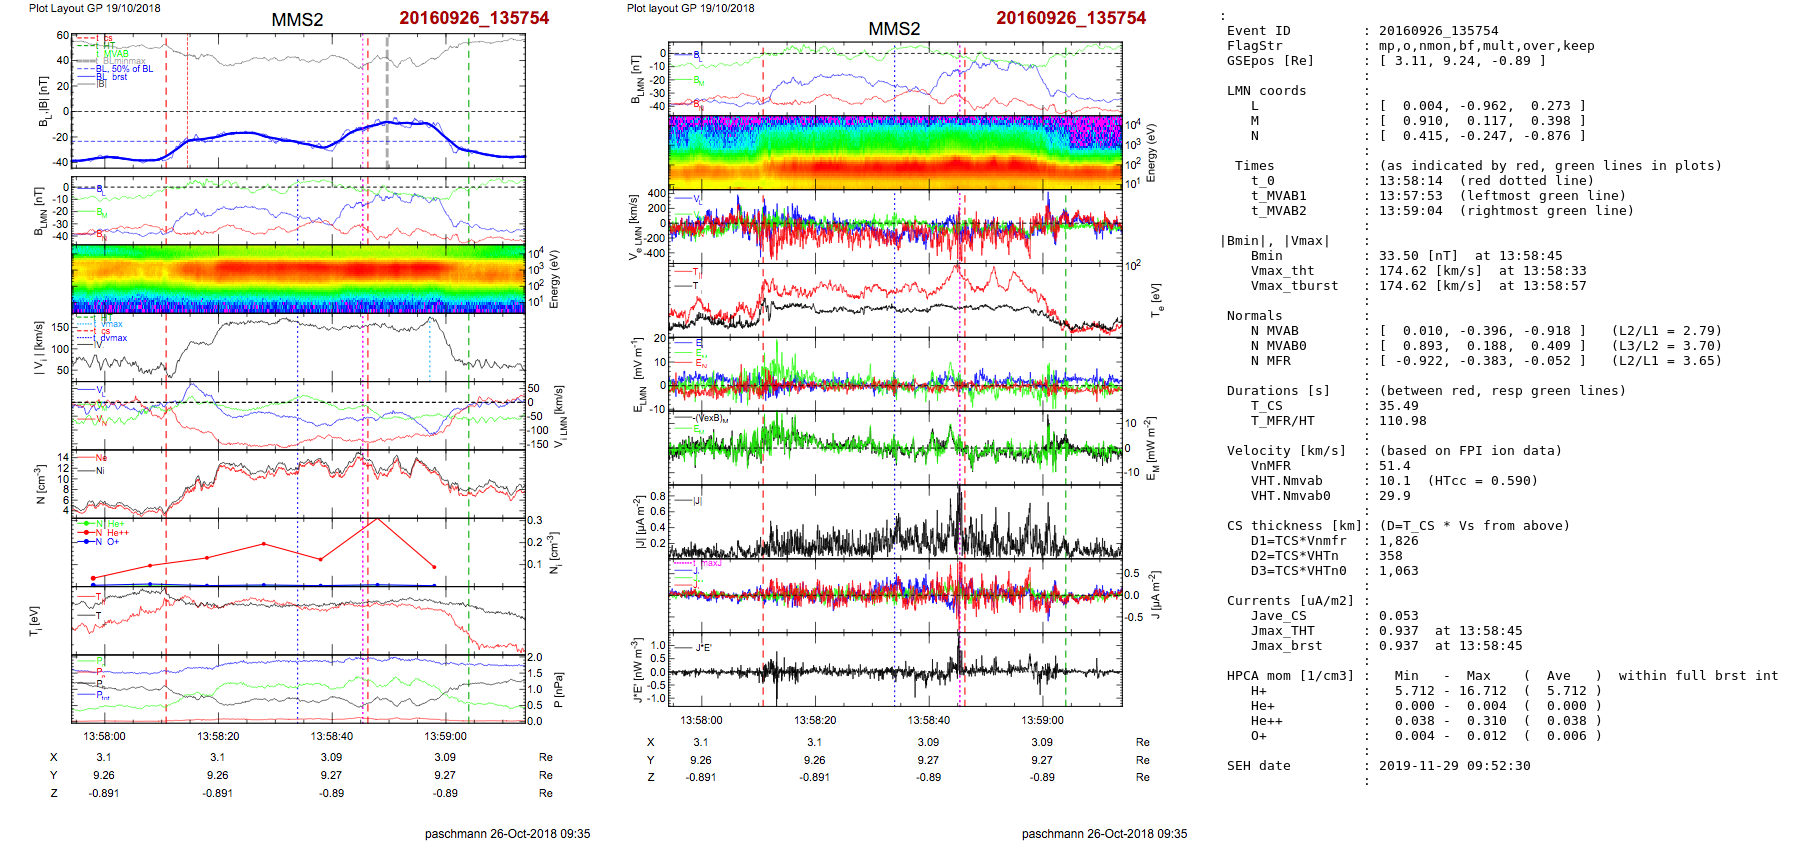The height and width of the screenshot is (841, 1804).
Task: Select the correlation text '(HTcc = 0.590)'
Action: point(1482,481)
